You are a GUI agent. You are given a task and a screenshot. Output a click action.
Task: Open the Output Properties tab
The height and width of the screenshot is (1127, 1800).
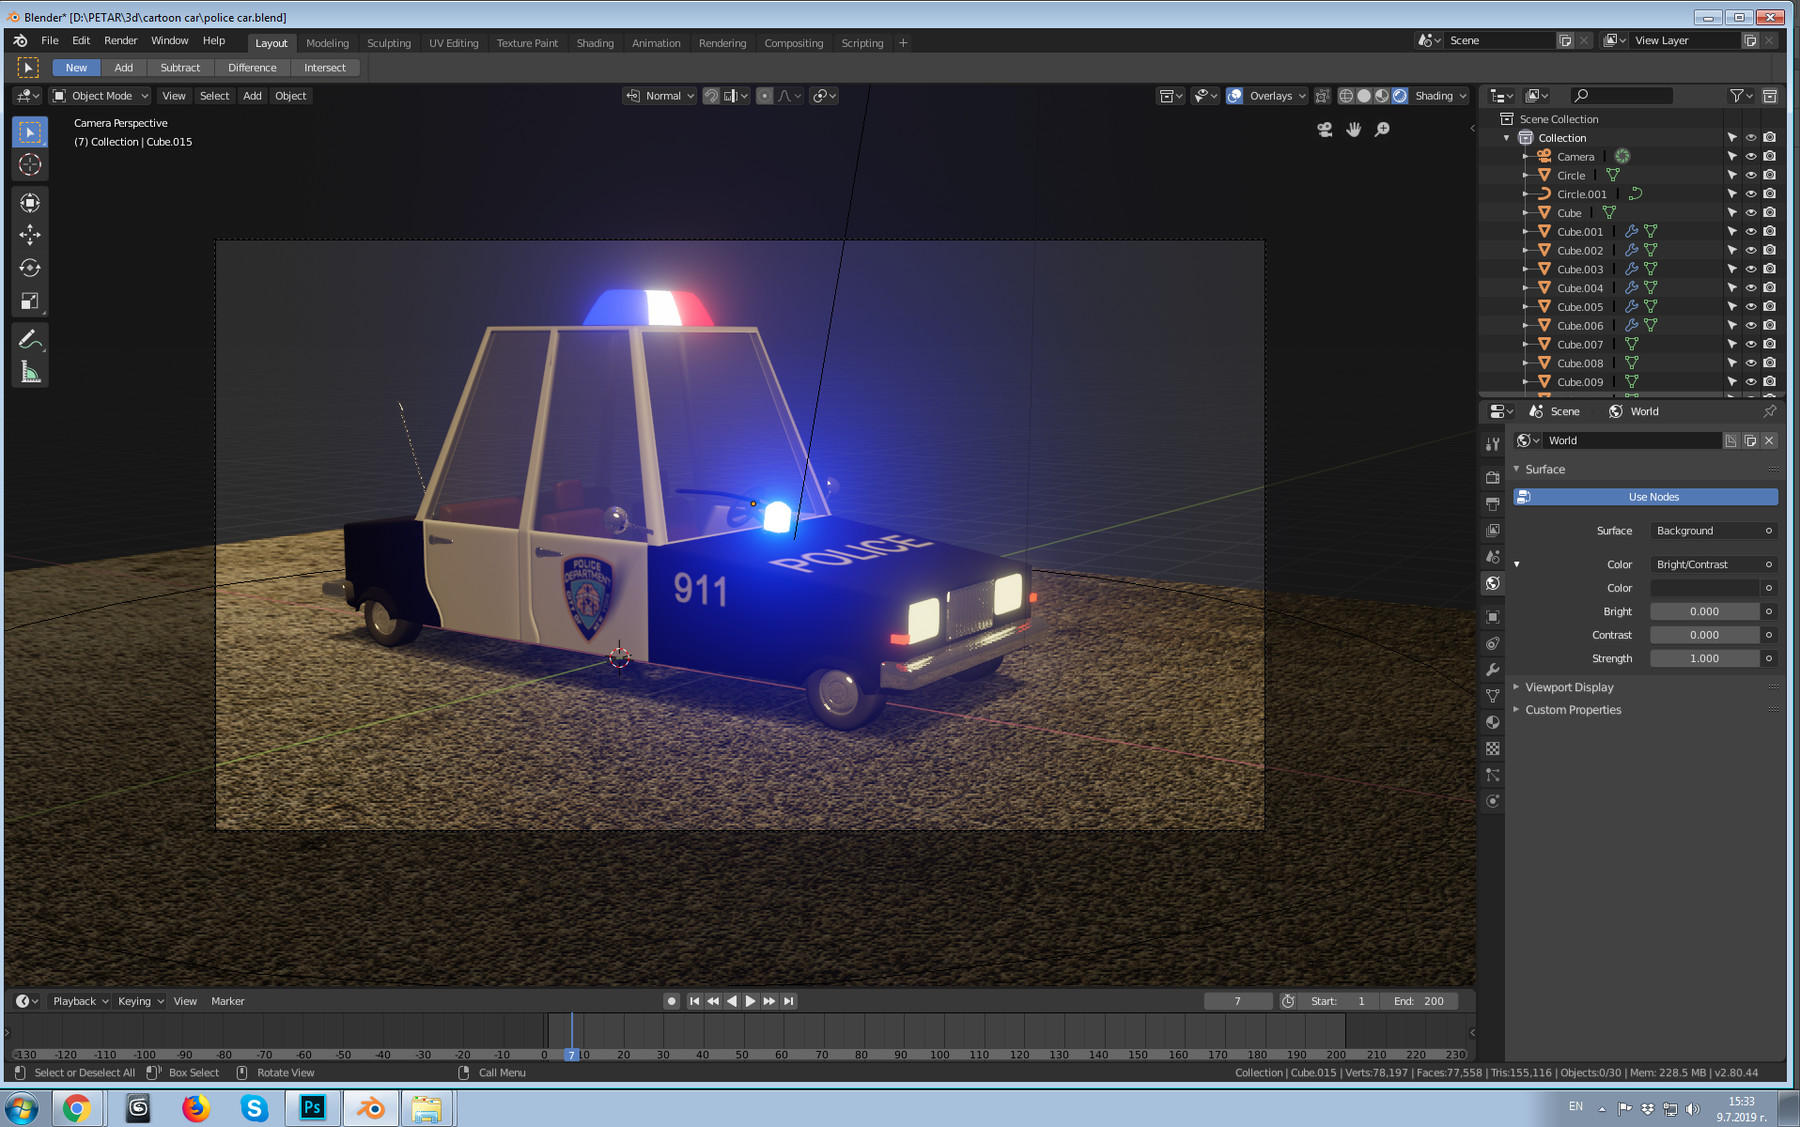point(1493,503)
